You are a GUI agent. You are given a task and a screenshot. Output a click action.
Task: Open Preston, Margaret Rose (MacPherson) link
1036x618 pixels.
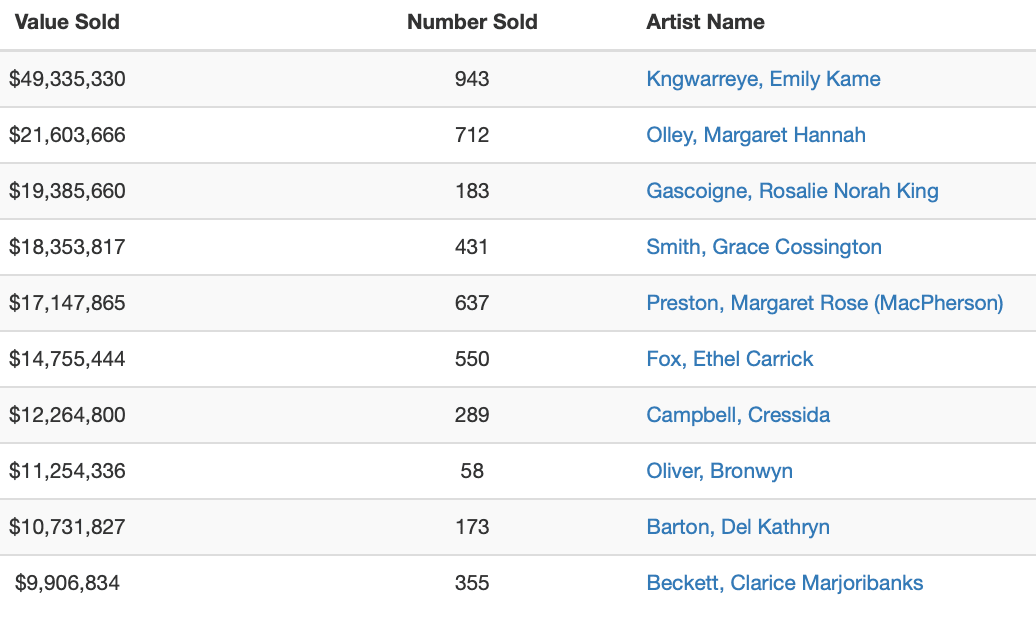825,303
